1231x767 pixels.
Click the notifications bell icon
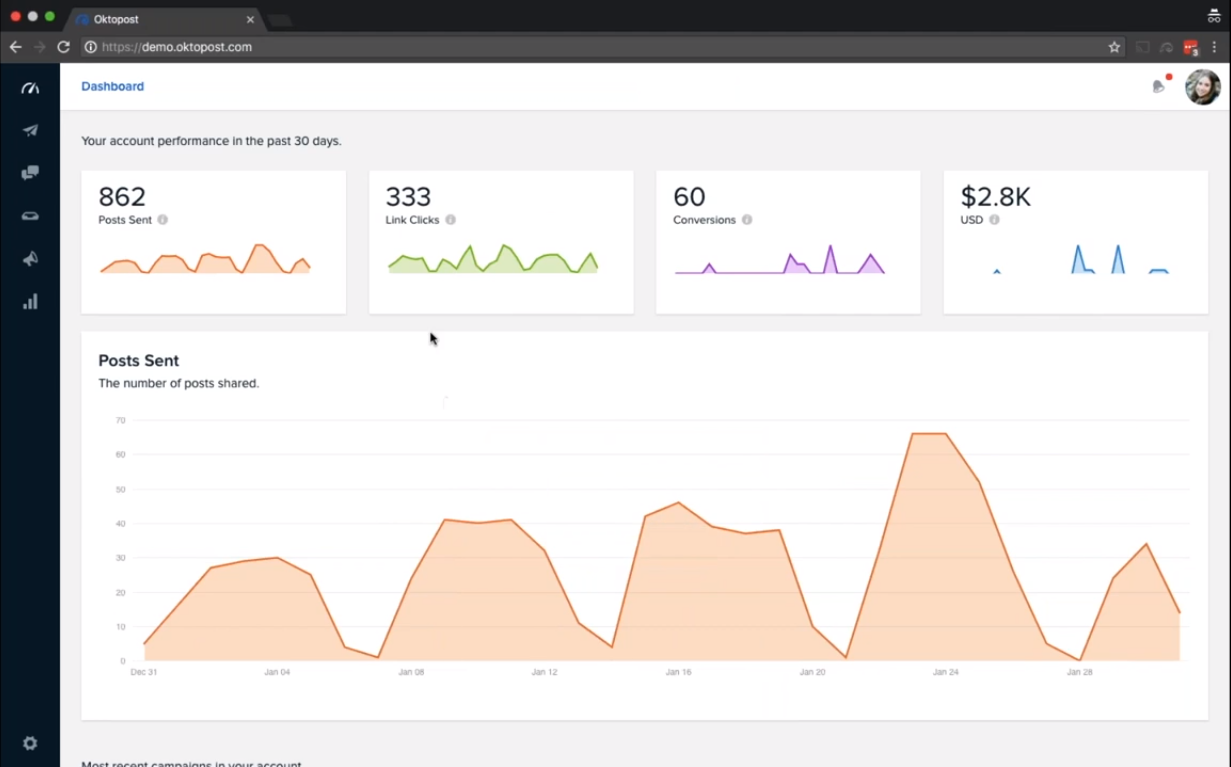(1159, 87)
